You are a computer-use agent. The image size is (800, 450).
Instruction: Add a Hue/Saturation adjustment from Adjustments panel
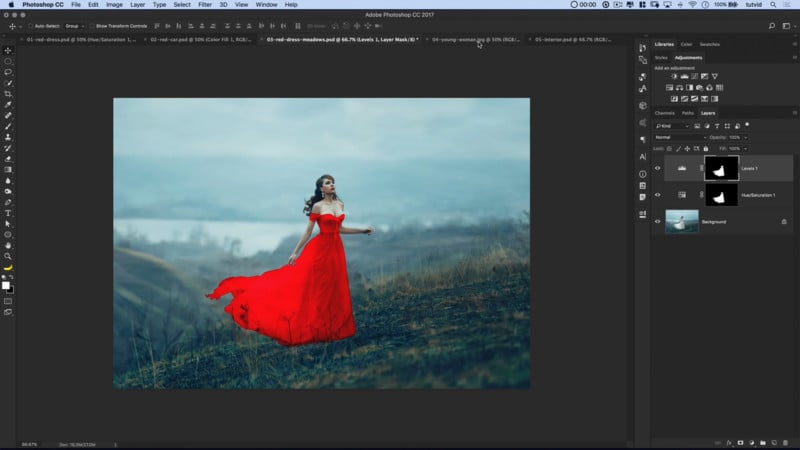click(x=669, y=87)
